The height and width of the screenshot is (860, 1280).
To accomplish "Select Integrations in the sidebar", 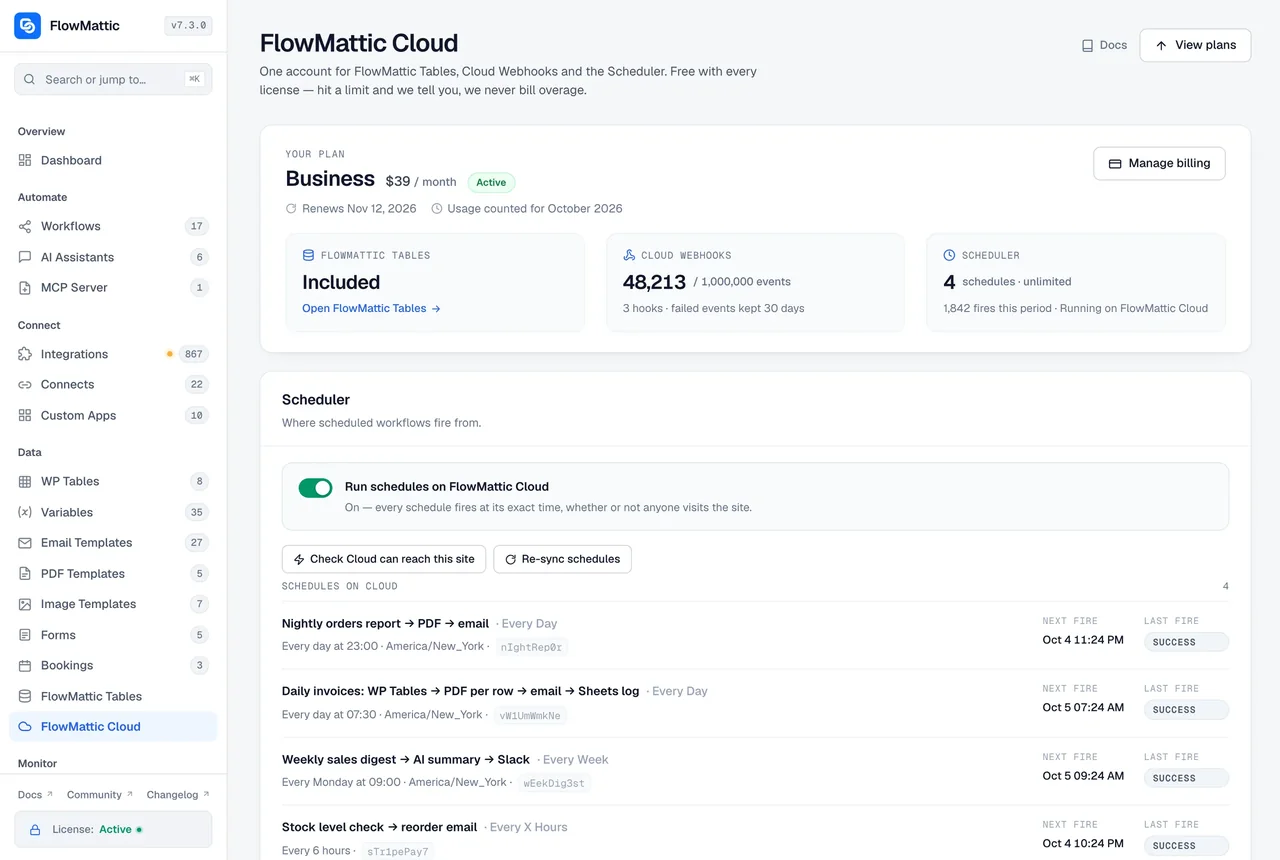I will [113, 354].
